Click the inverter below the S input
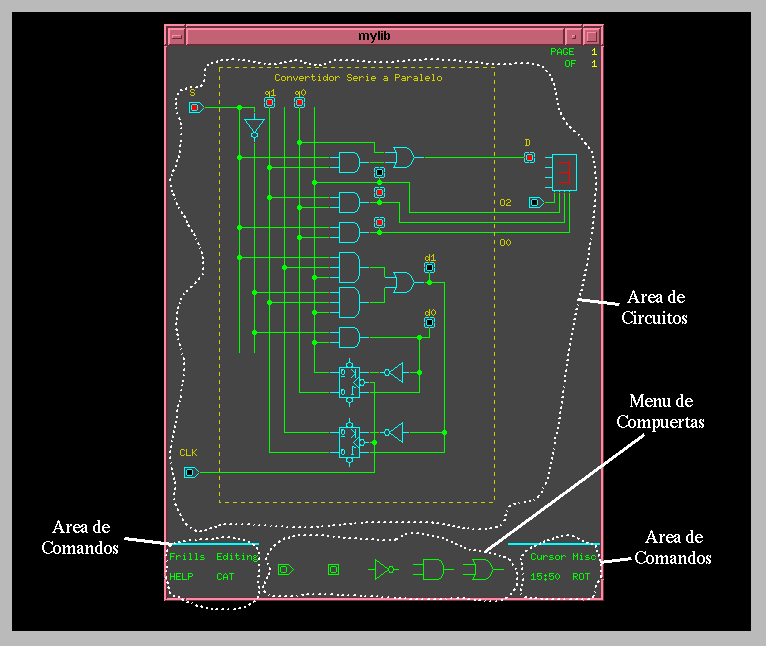The width and height of the screenshot is (766, 646). 254,127
